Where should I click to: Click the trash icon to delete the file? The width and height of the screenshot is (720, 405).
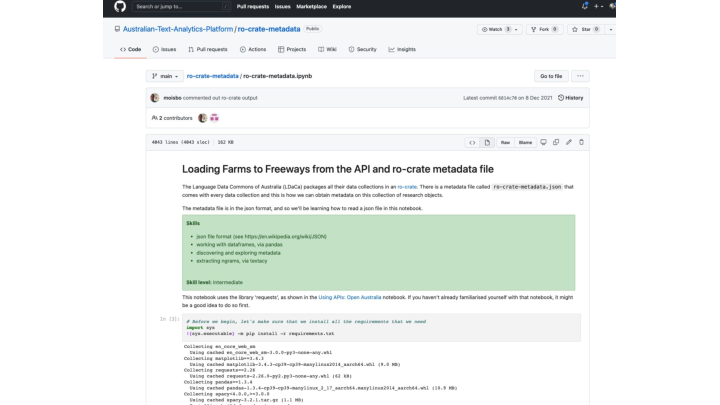point(582,143)
